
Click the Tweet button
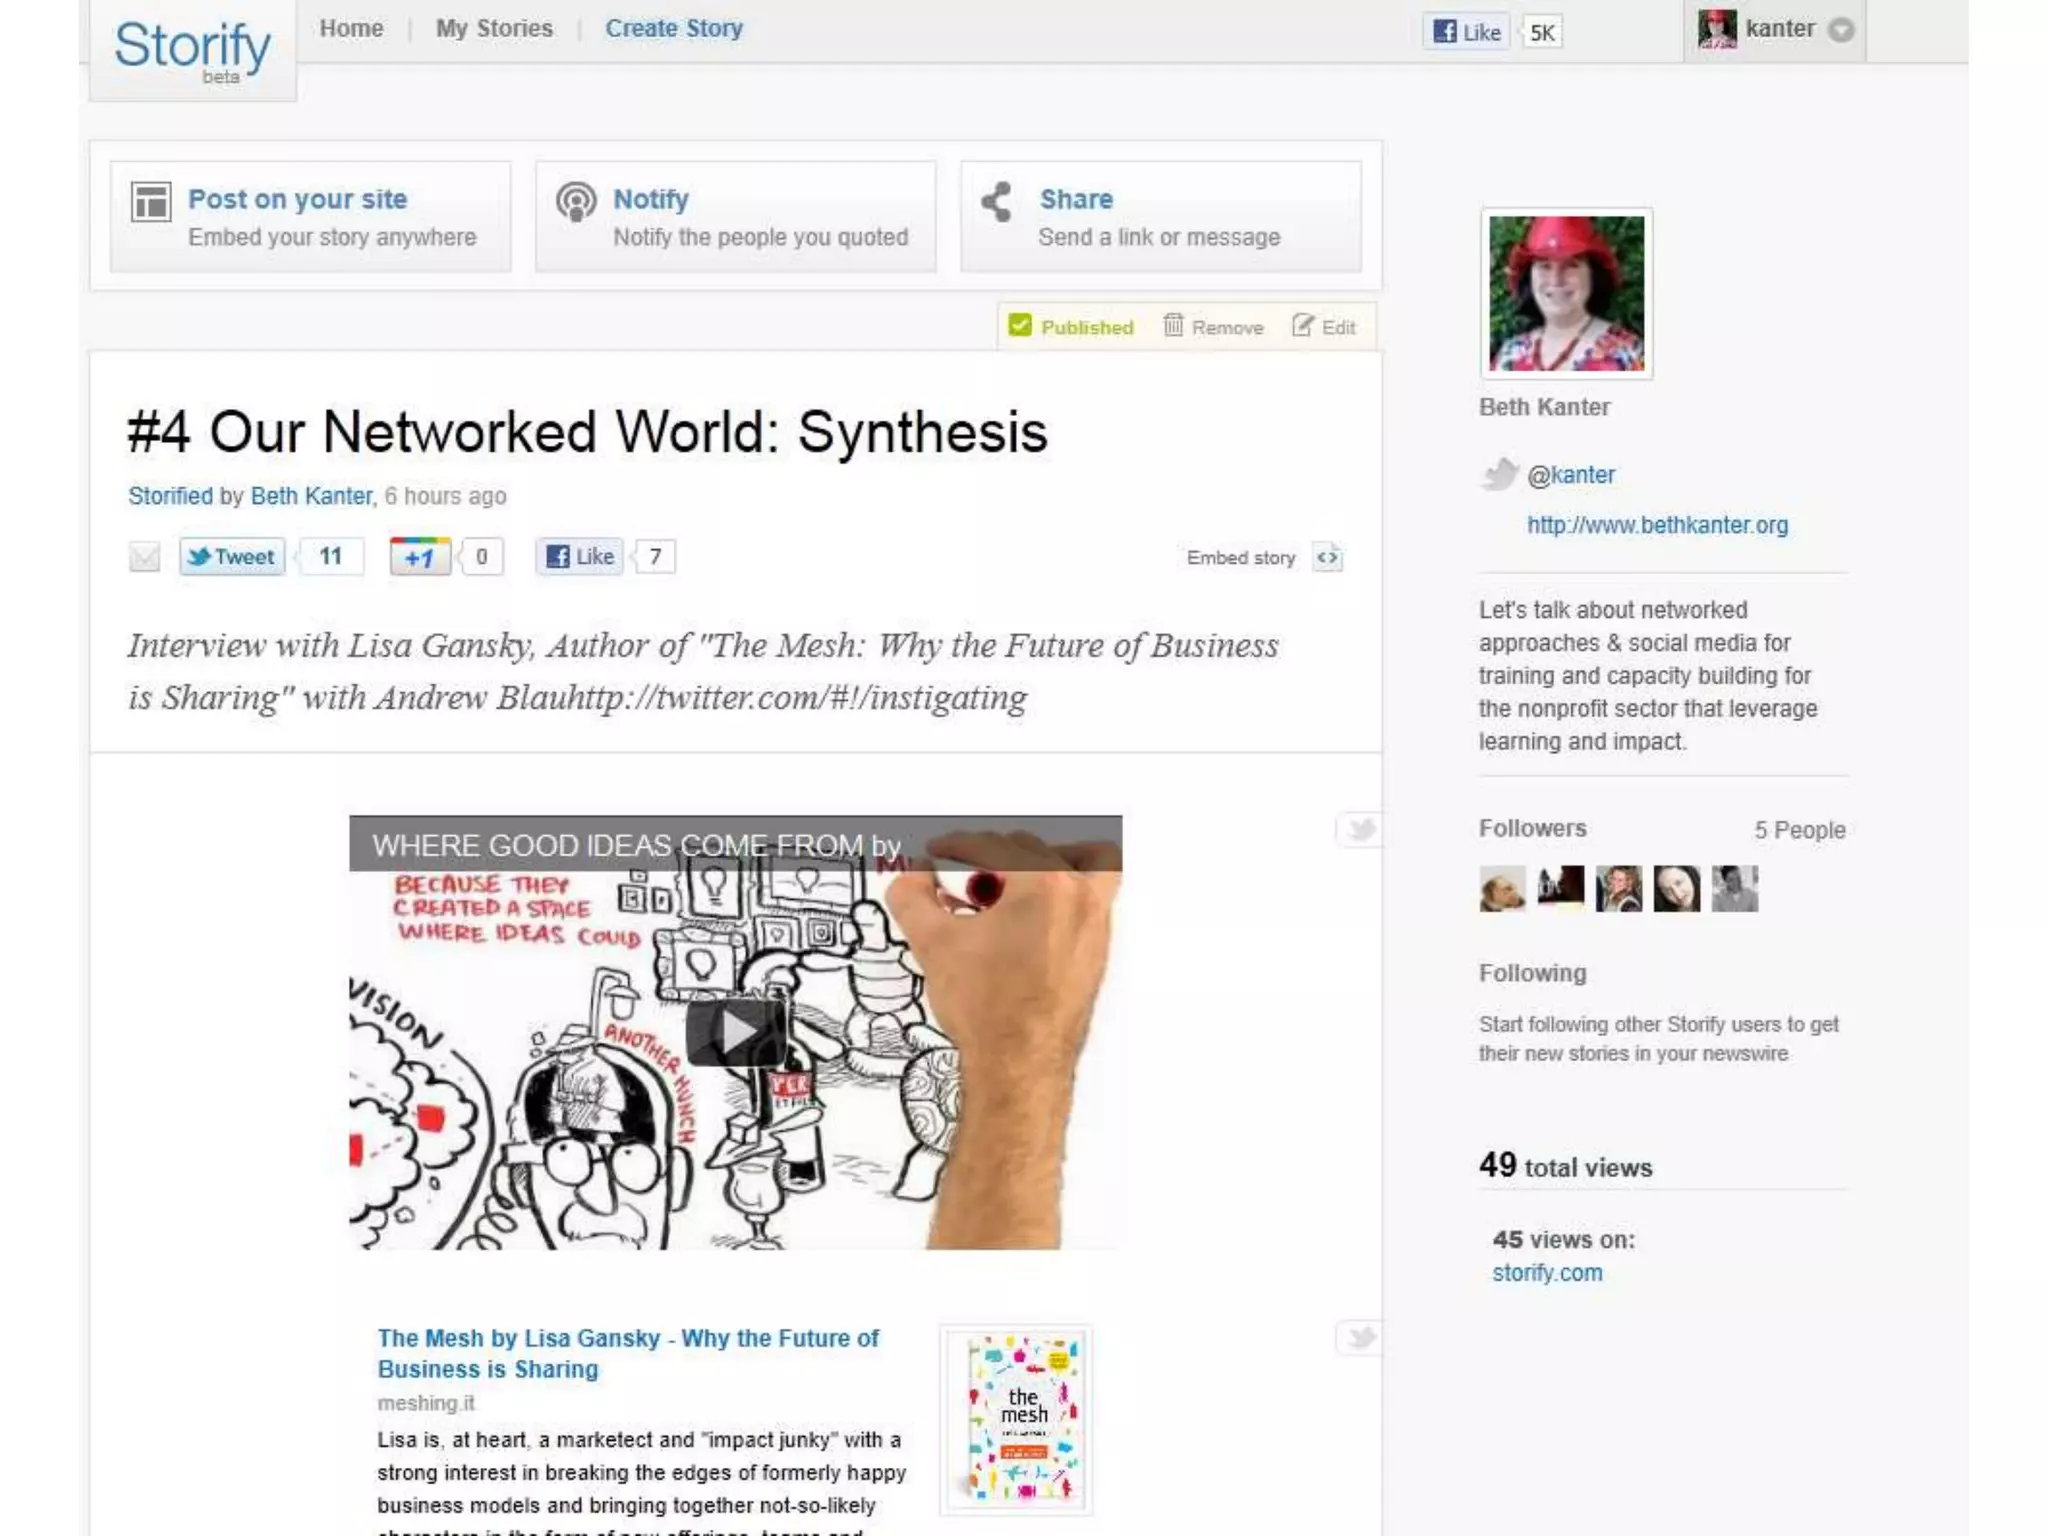(x=232, y=557)
